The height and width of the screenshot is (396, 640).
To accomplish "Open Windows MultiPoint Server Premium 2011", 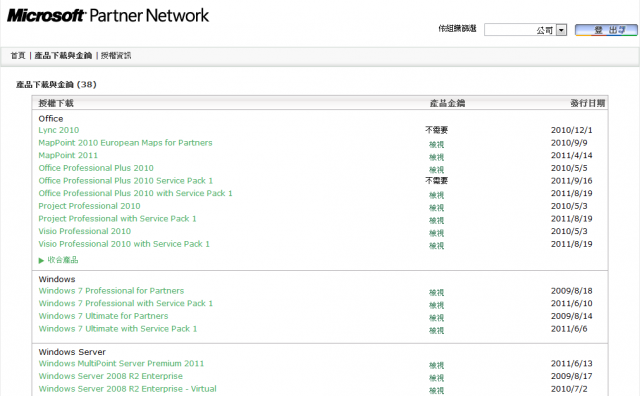I will click(121, 364).
